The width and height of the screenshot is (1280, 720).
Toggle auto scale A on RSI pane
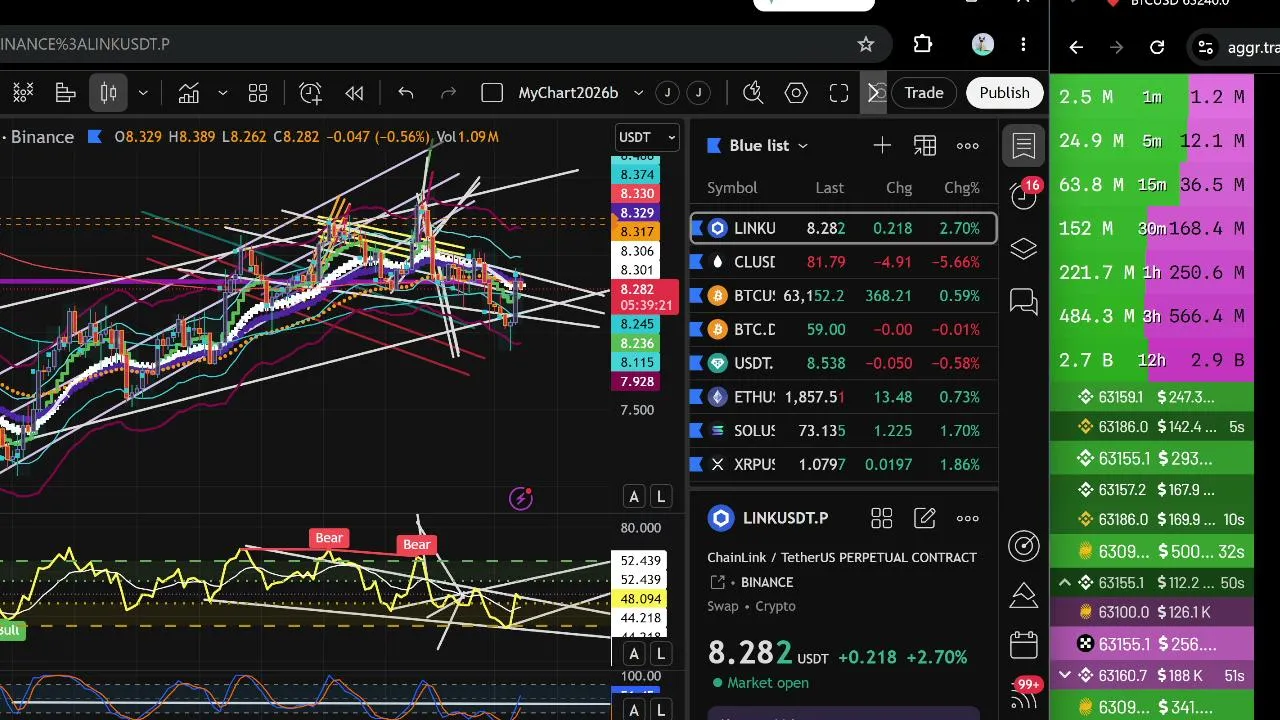634,654
